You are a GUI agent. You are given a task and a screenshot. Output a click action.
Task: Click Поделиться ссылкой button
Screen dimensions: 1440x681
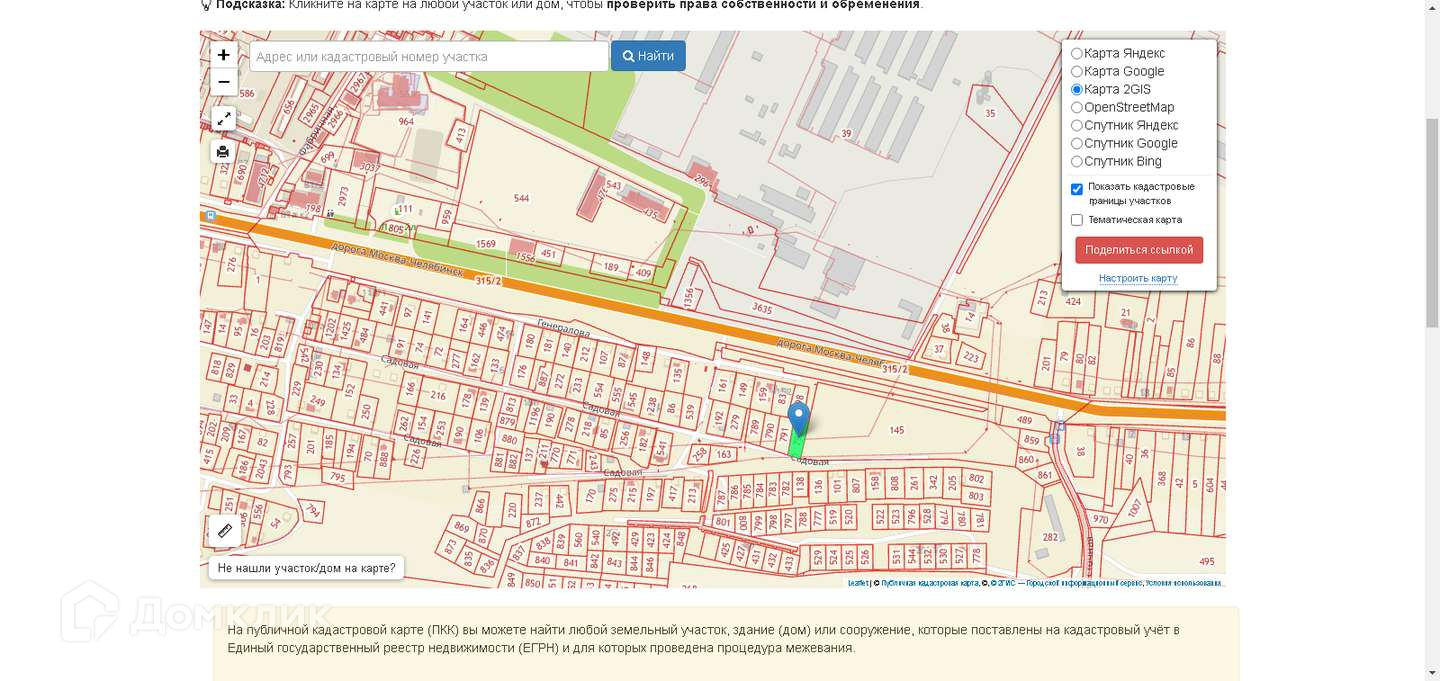coord(1139,250)
